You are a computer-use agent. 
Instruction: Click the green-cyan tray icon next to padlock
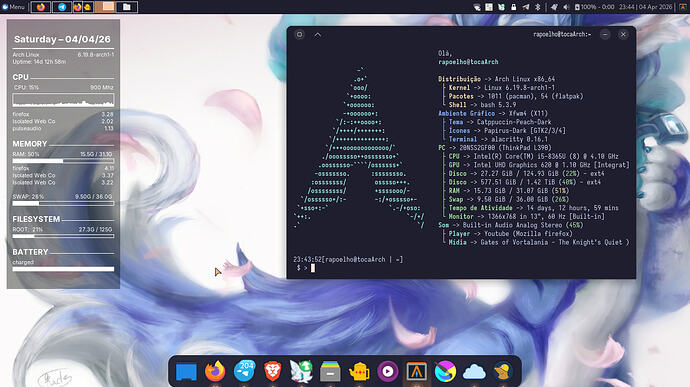(501, 7)
